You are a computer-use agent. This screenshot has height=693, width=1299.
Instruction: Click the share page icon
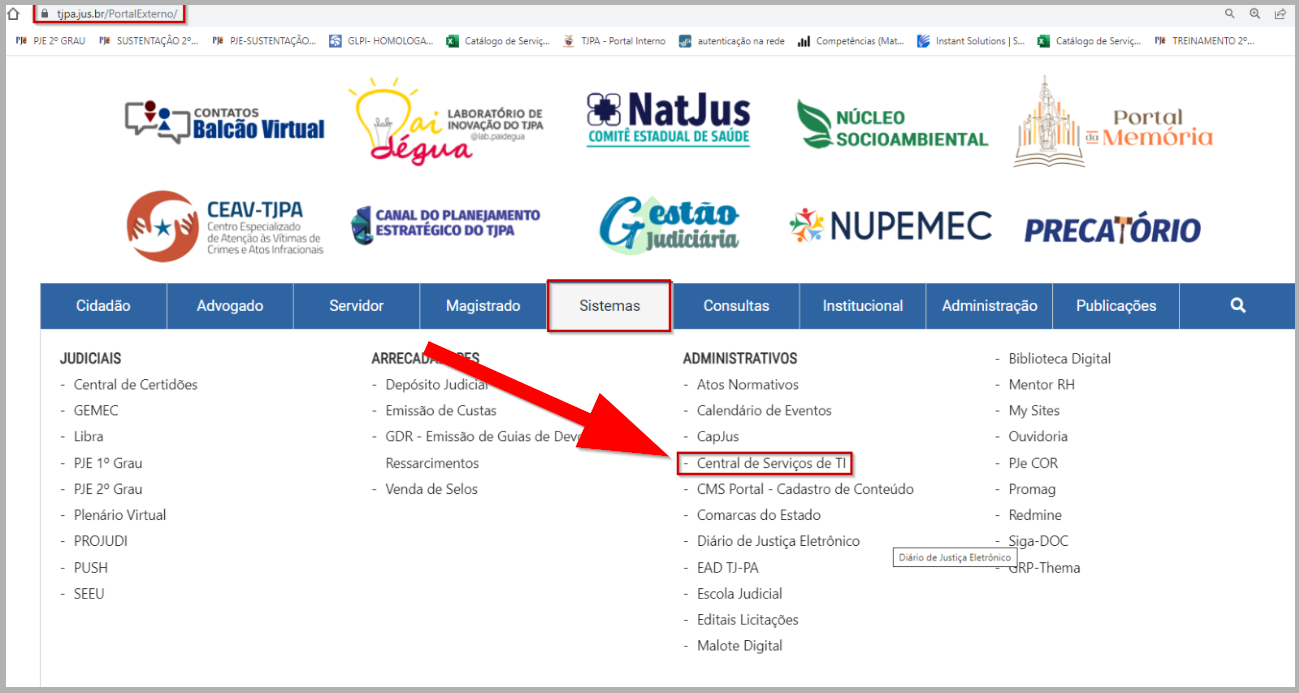[1280, 14]
